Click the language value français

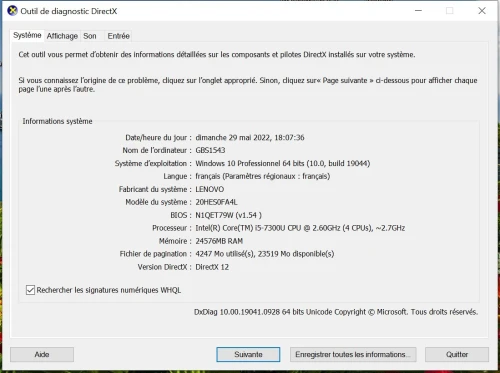(263, 176)
